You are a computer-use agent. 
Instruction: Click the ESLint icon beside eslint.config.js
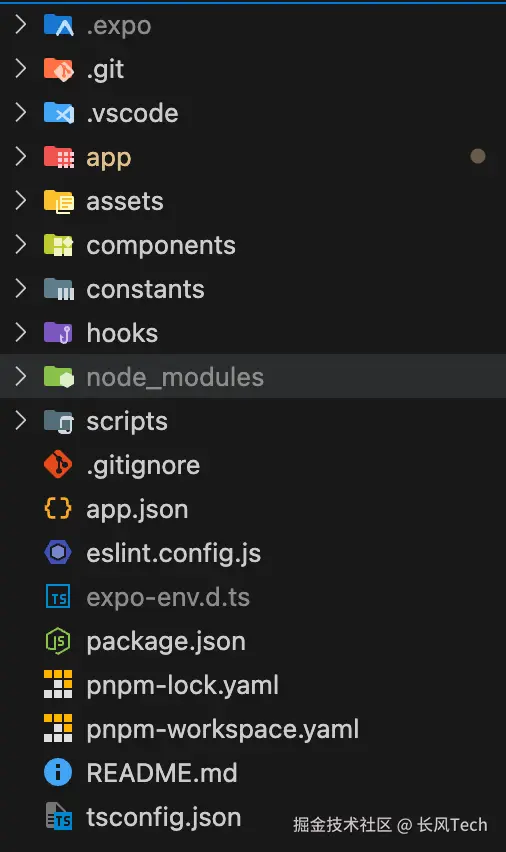tap(58, 553)
